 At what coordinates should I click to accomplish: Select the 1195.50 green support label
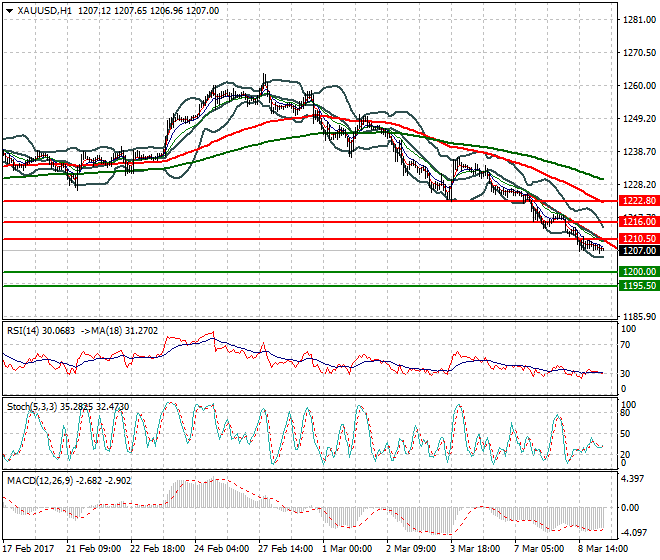639,286
